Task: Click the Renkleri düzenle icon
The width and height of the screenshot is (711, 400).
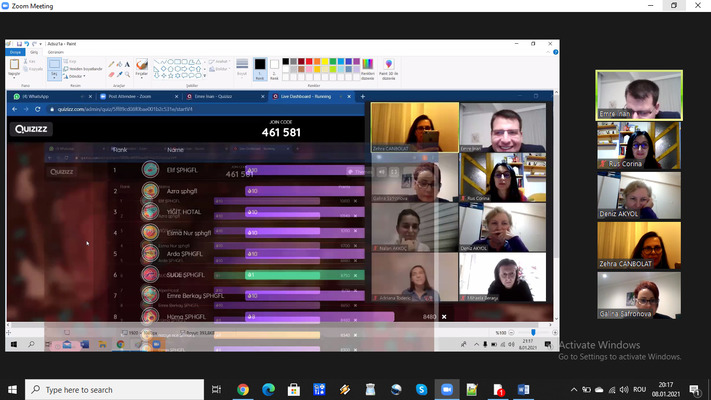Action: pos(368,68)
